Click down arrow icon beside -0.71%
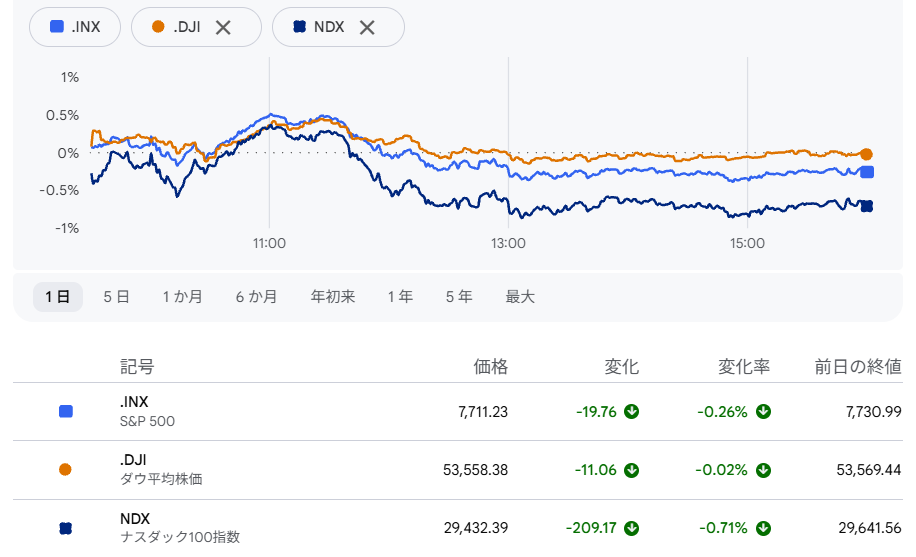Image resolution: width=916 pixels, height=557 pixels. click(763, 528)
